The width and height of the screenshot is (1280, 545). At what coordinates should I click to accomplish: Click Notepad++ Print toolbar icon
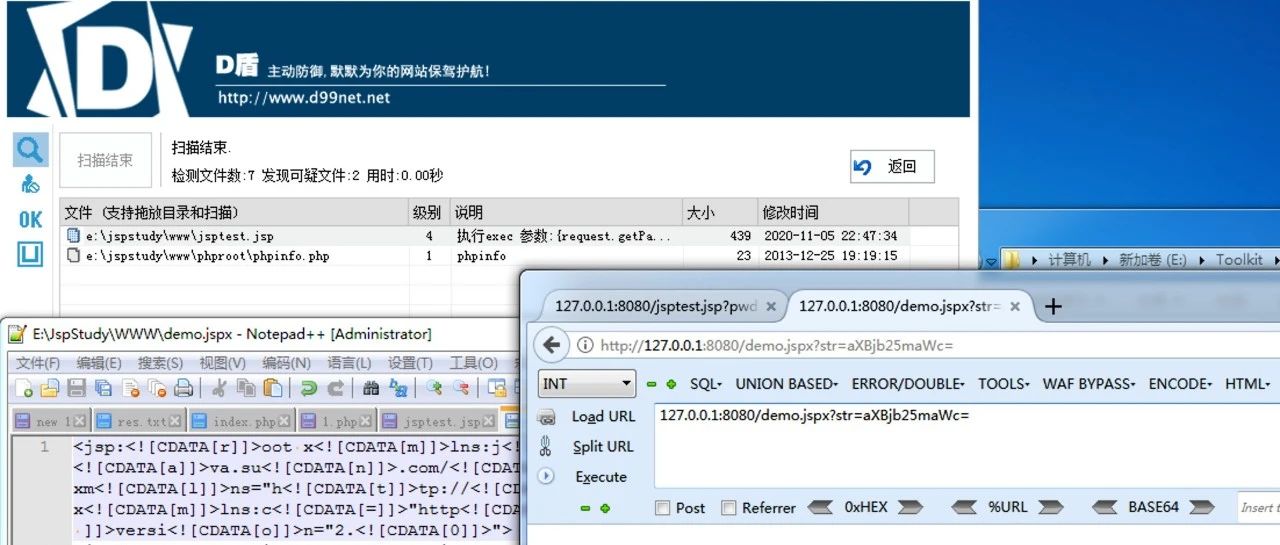tap(184, 388)
